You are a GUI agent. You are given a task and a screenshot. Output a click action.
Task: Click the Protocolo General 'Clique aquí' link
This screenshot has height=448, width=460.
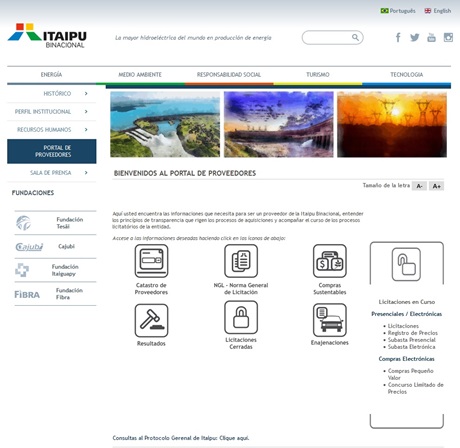point(234,438)
